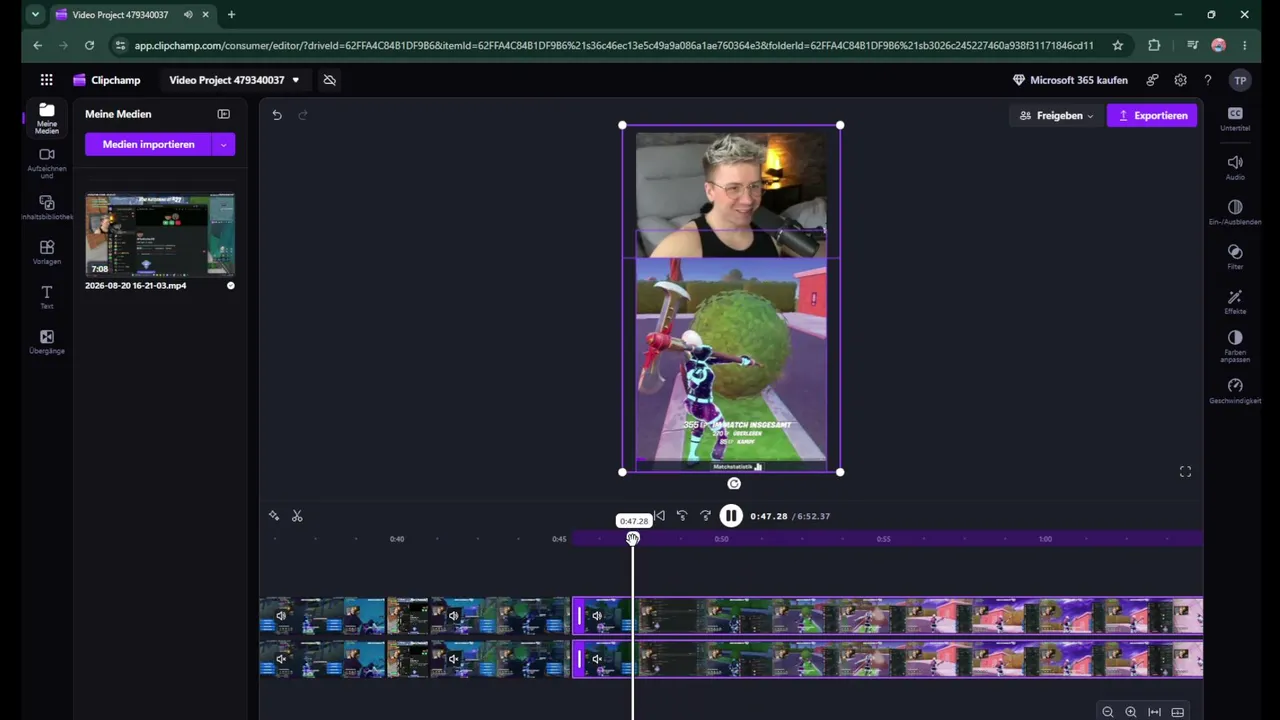Expand the Video Project 479340037 name dropdown
Viewport: 1280px width, 720px height.
tap(295, 80)
